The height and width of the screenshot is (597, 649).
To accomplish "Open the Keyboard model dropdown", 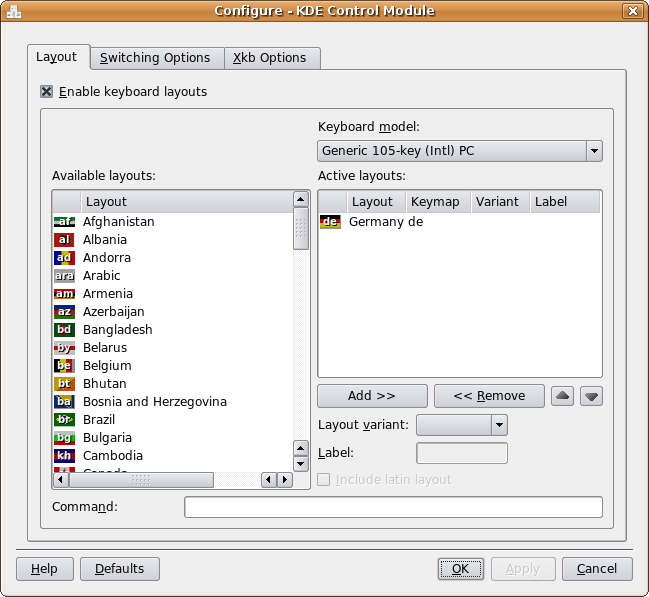I will pos(460,151).
